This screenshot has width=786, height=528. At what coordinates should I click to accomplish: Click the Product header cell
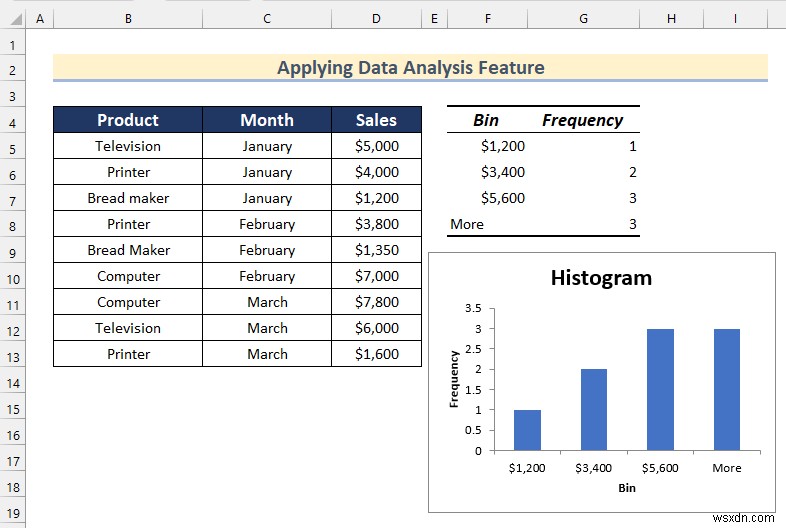128,120
